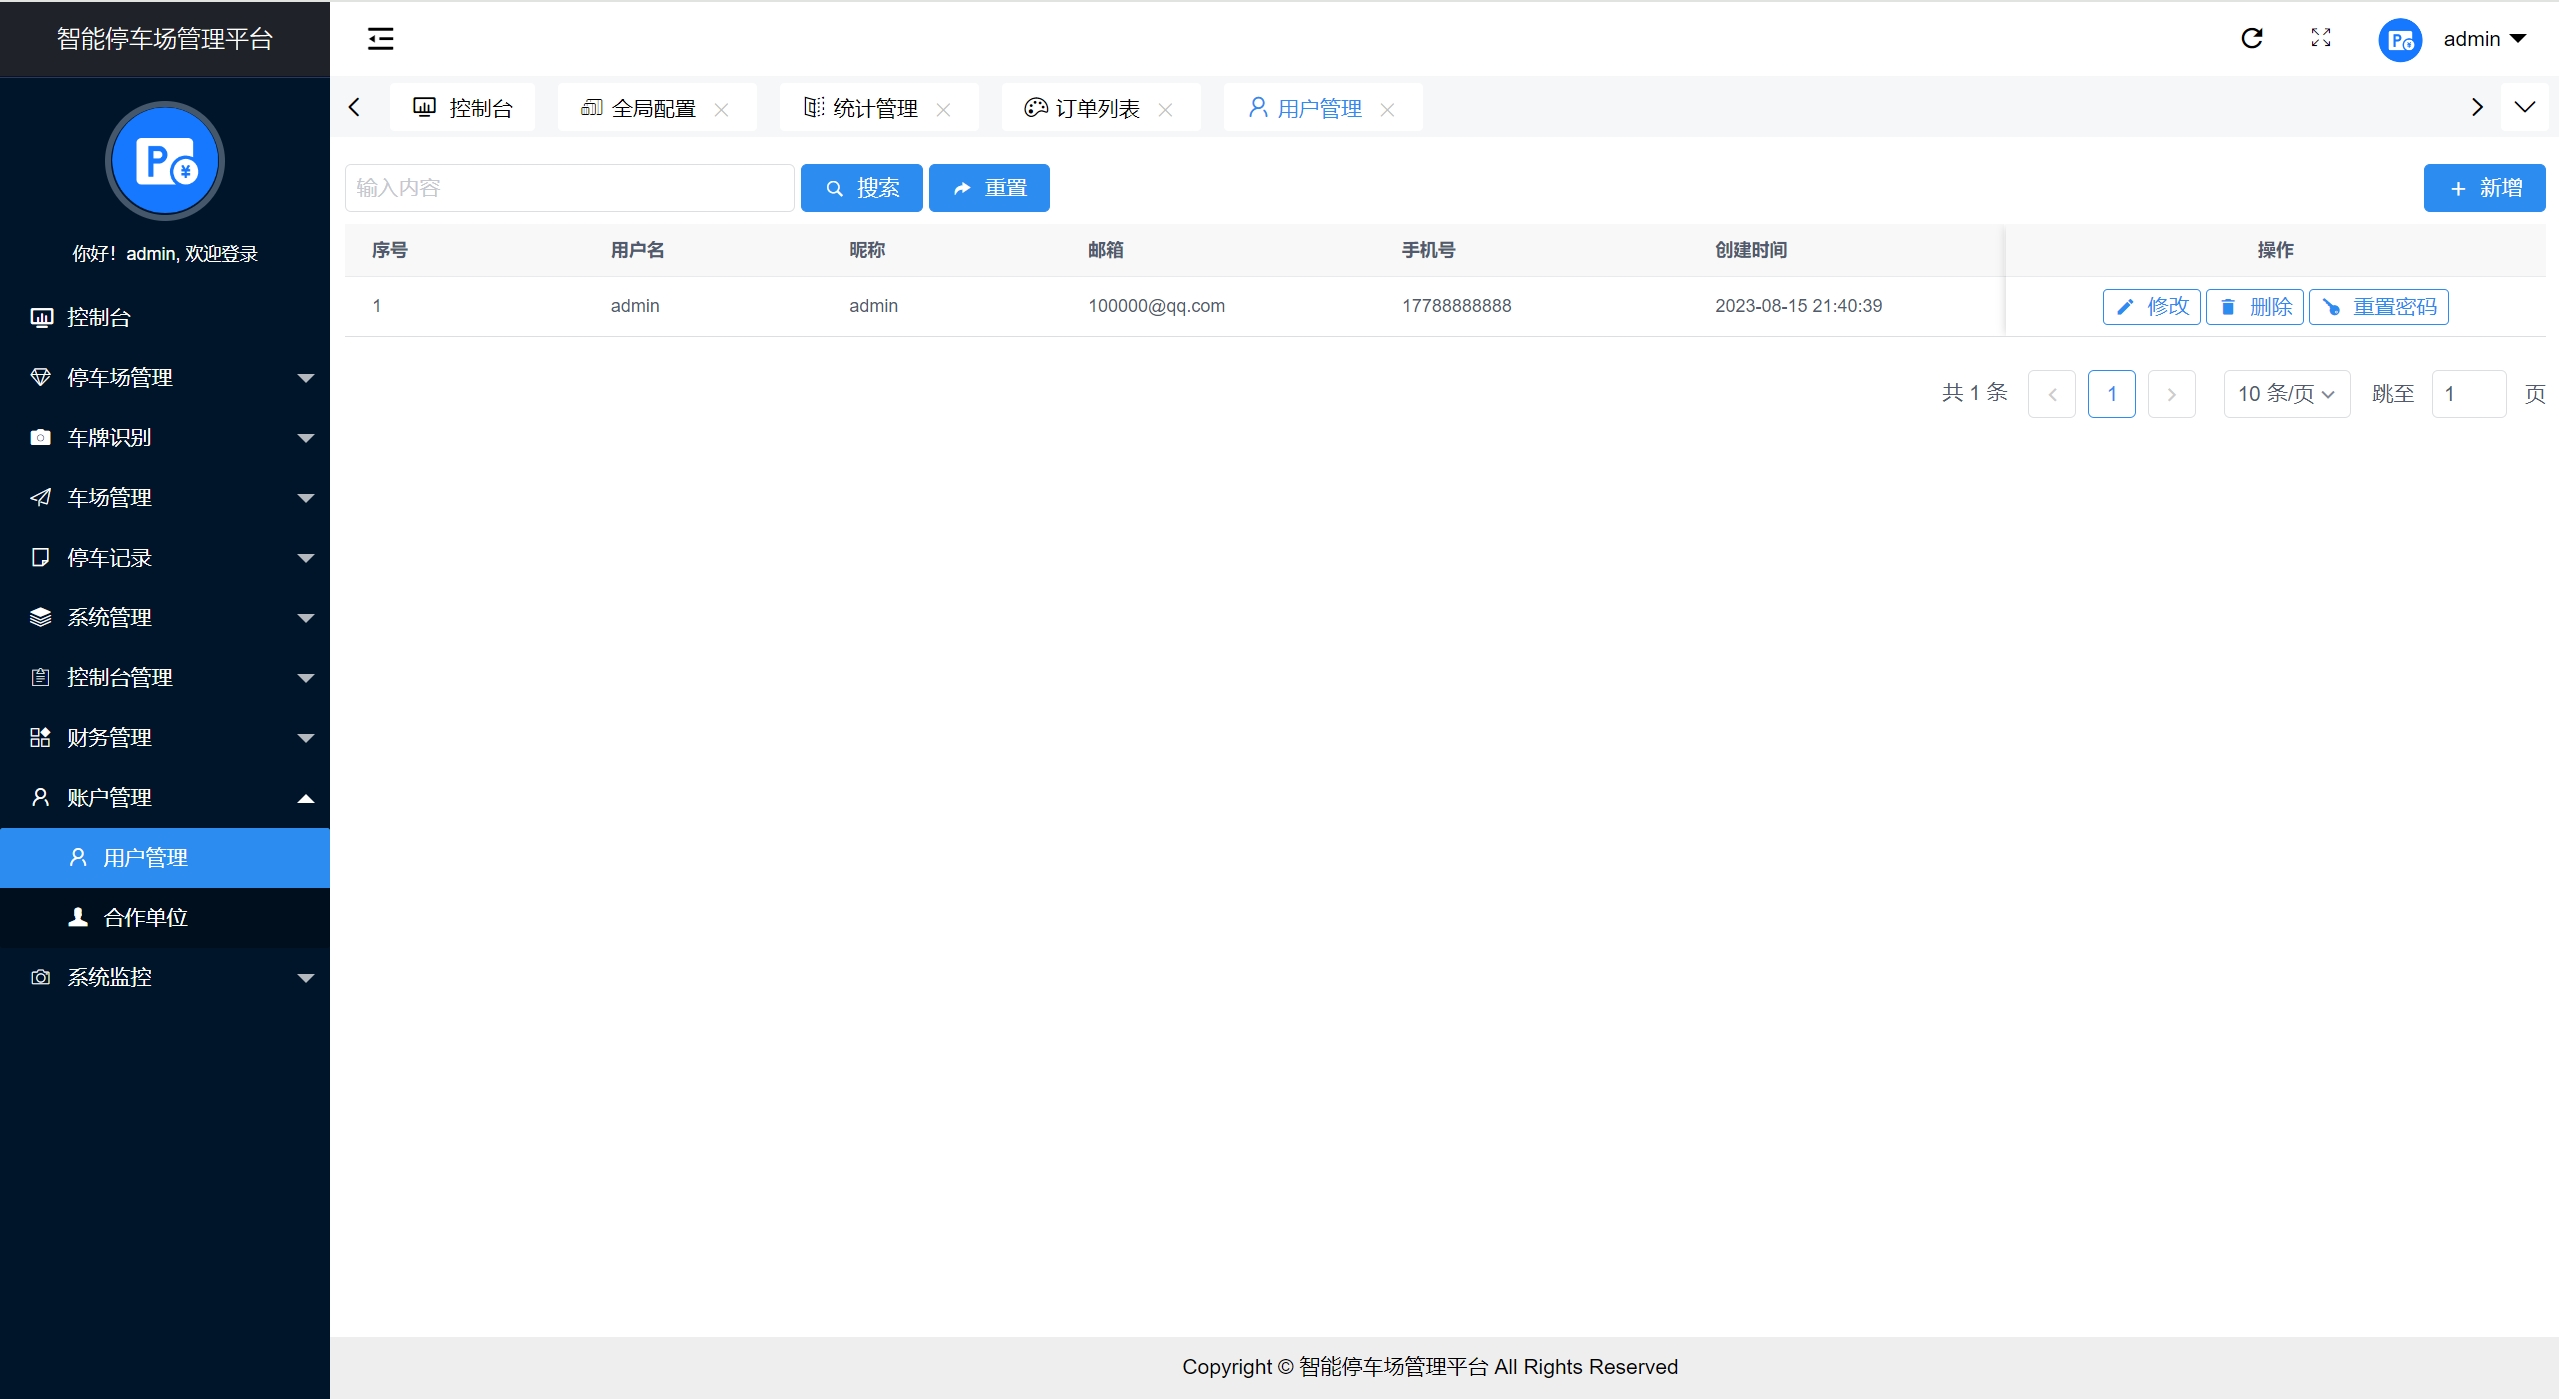Expand the 停车场管理 sidebar menu
Viewport: 2559px width, 1399px height.
tap(165, 378)
